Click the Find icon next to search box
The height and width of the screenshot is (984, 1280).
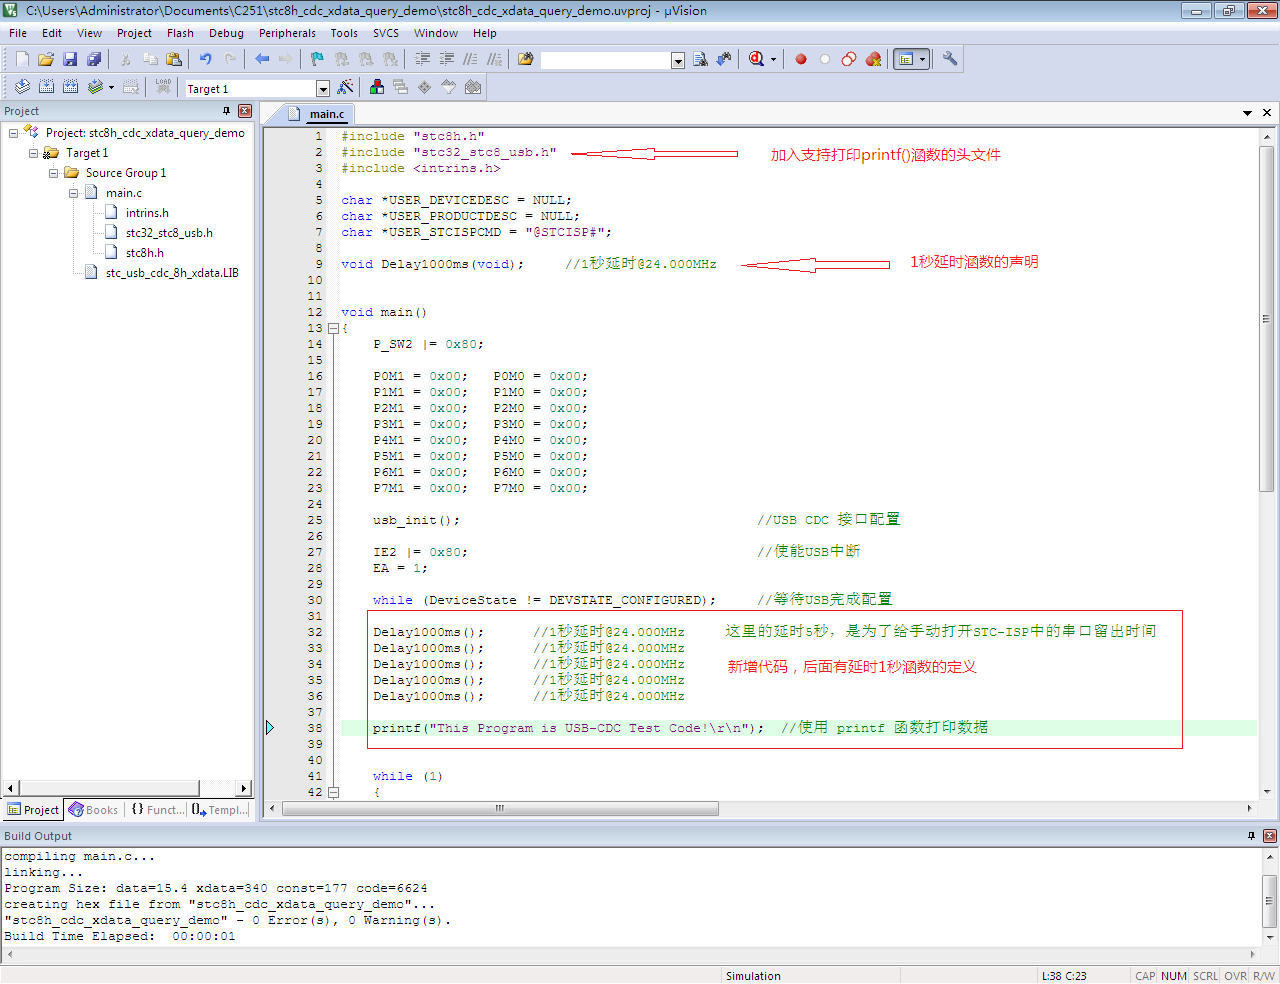click(700, 59)
